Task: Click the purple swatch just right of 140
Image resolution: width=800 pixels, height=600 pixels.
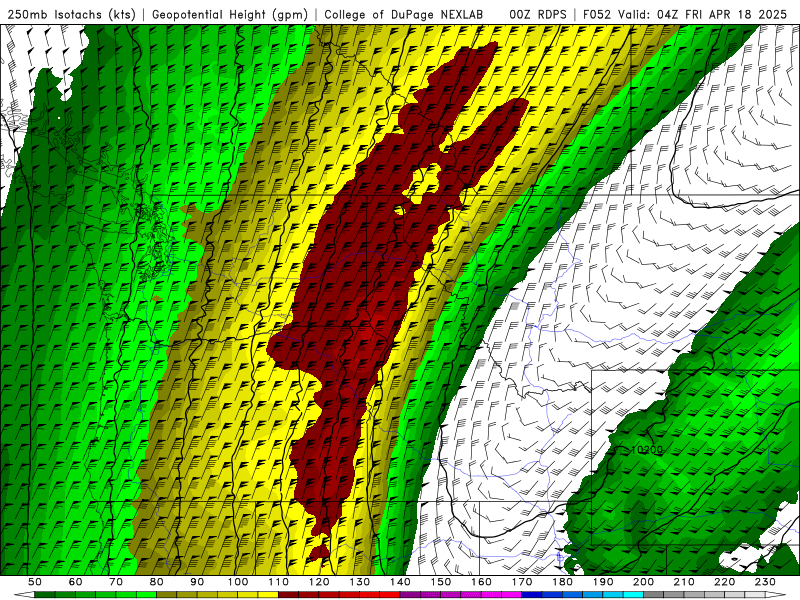Action: (410, 595)
